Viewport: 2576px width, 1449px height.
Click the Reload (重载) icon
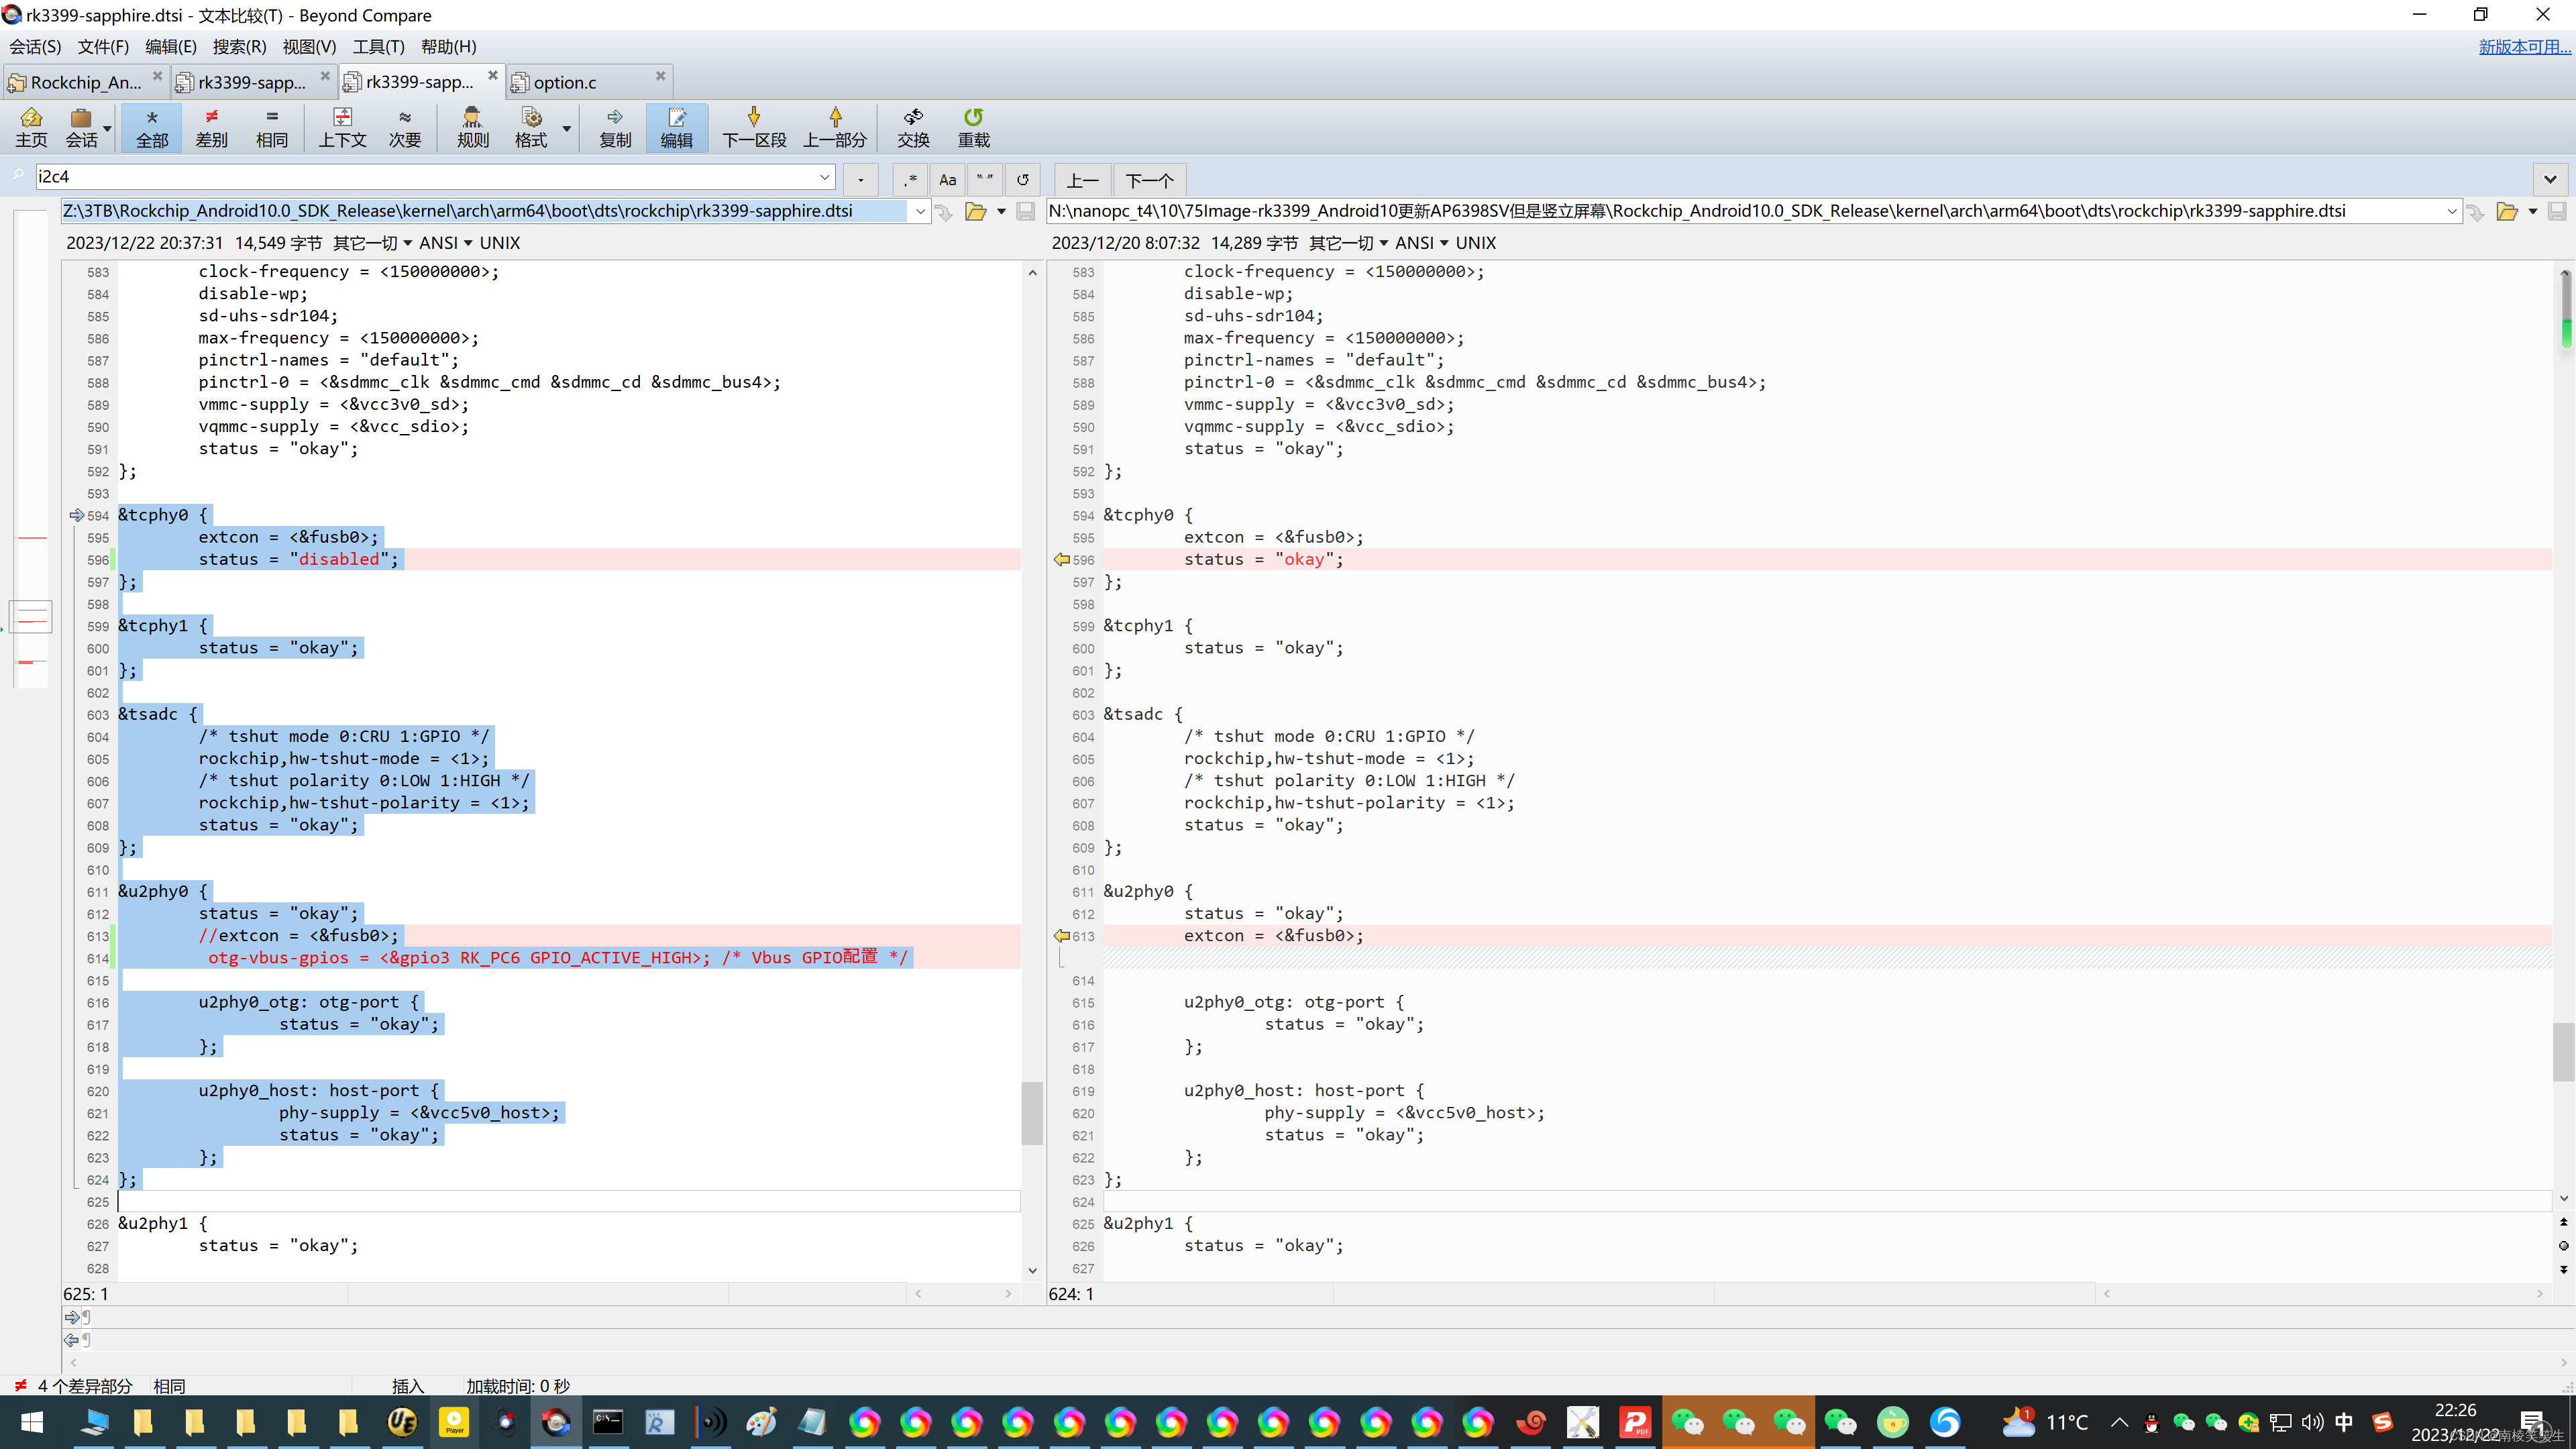click(x=973, y=127)
